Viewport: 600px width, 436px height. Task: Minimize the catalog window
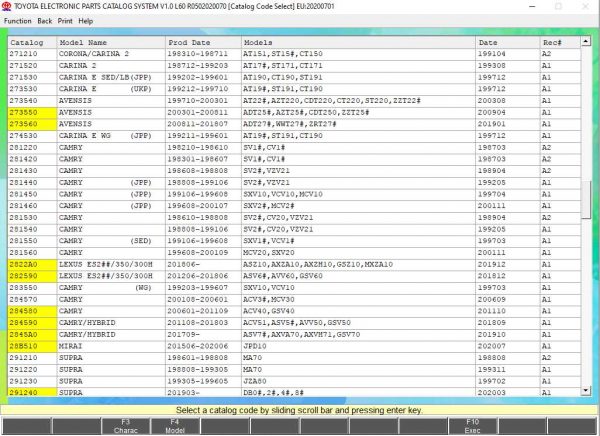point(532,7)
